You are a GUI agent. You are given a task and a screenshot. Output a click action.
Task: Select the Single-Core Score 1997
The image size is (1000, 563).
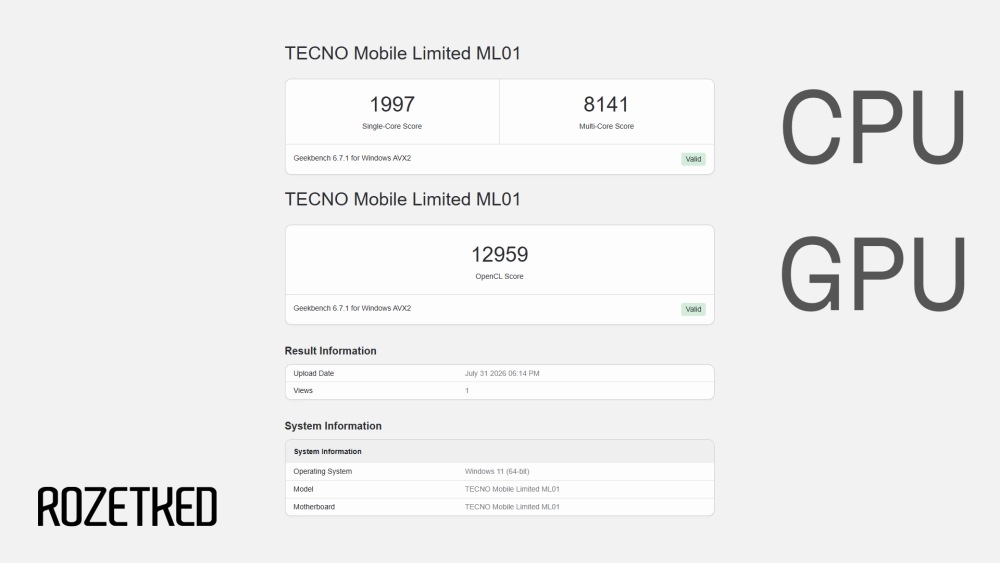(x=392, y=104)
